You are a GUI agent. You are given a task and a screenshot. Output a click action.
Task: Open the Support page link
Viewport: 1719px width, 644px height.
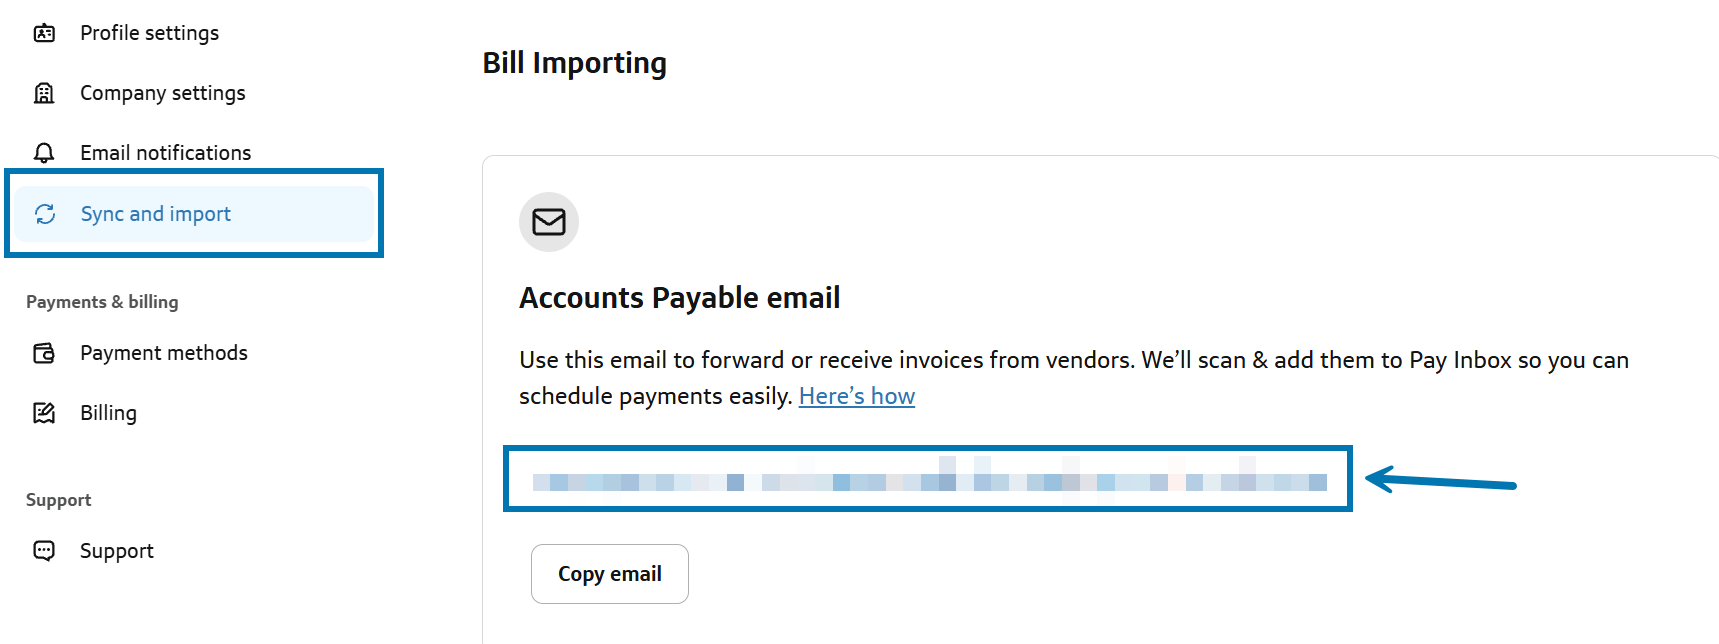click(x=116, y=551)
